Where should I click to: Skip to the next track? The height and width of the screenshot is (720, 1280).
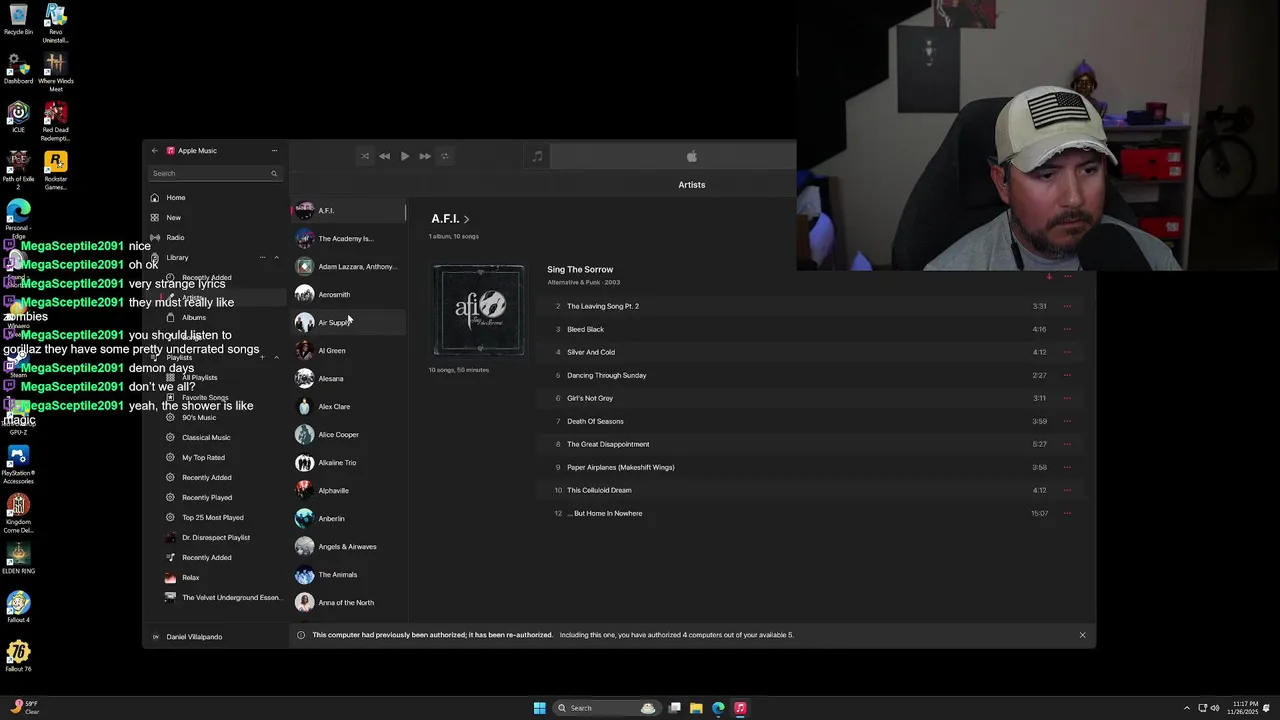425,156
